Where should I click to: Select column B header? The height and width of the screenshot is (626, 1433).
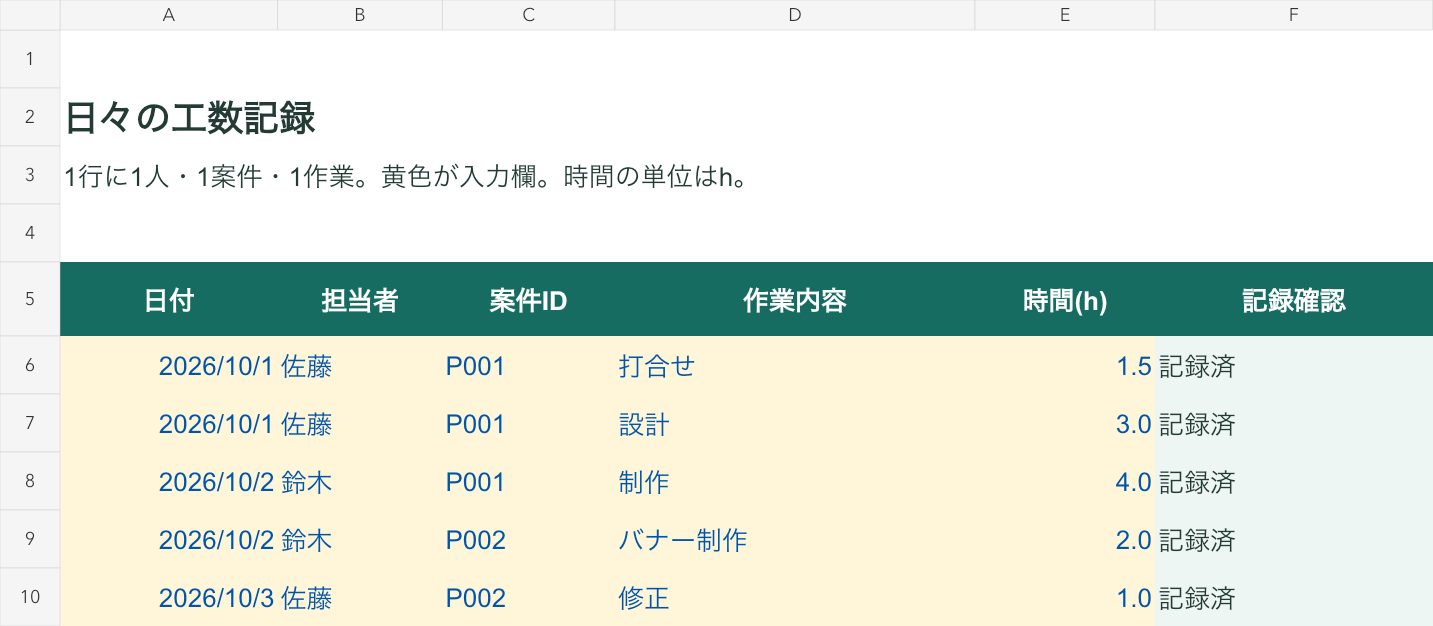(360, 15)
